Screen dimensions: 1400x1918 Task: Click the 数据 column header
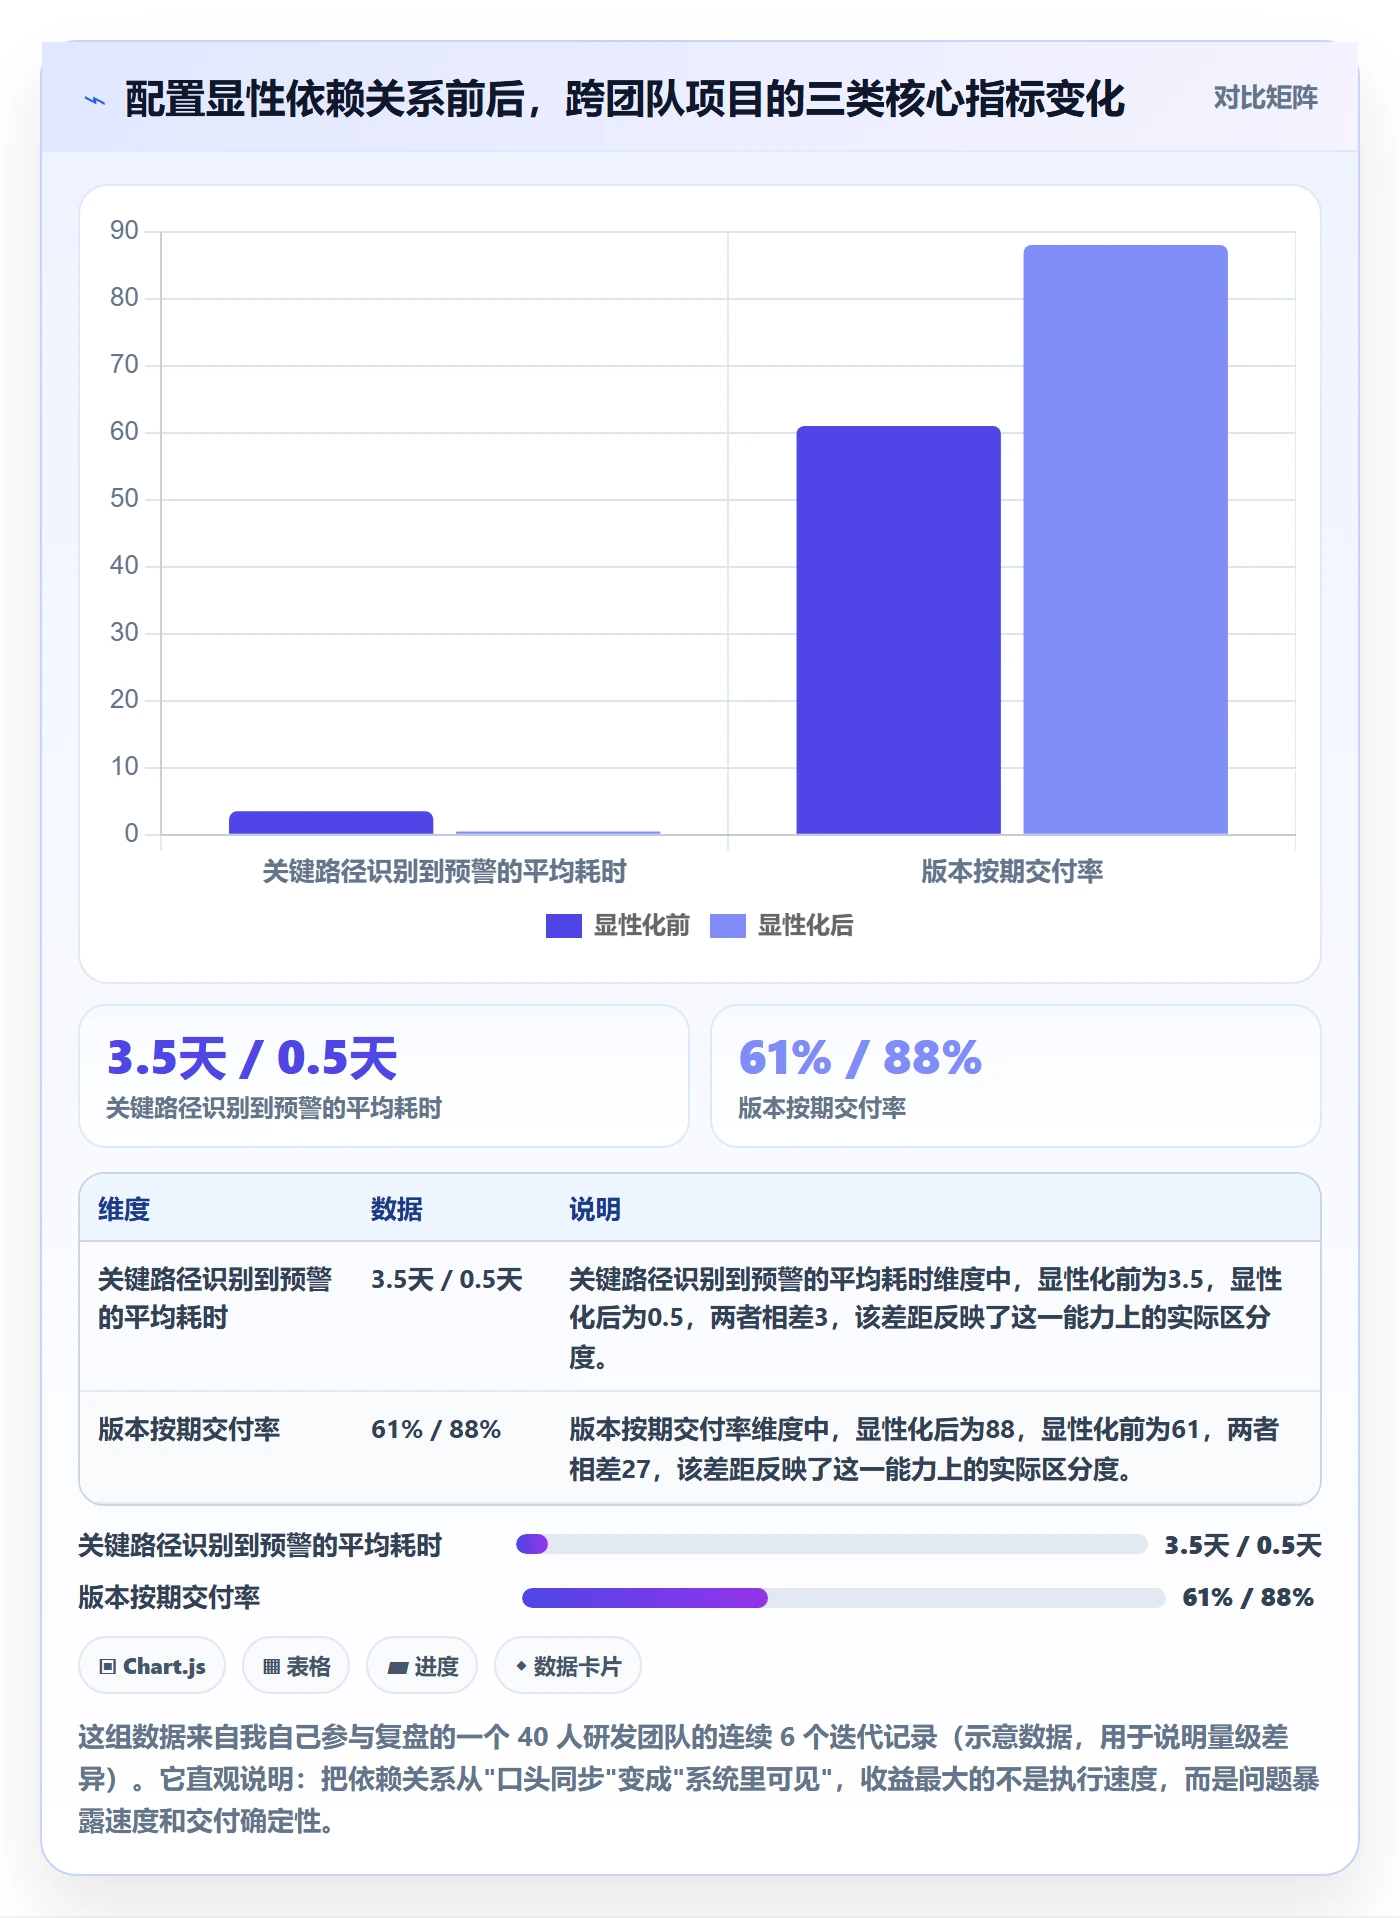click(x=397, y=1209)
